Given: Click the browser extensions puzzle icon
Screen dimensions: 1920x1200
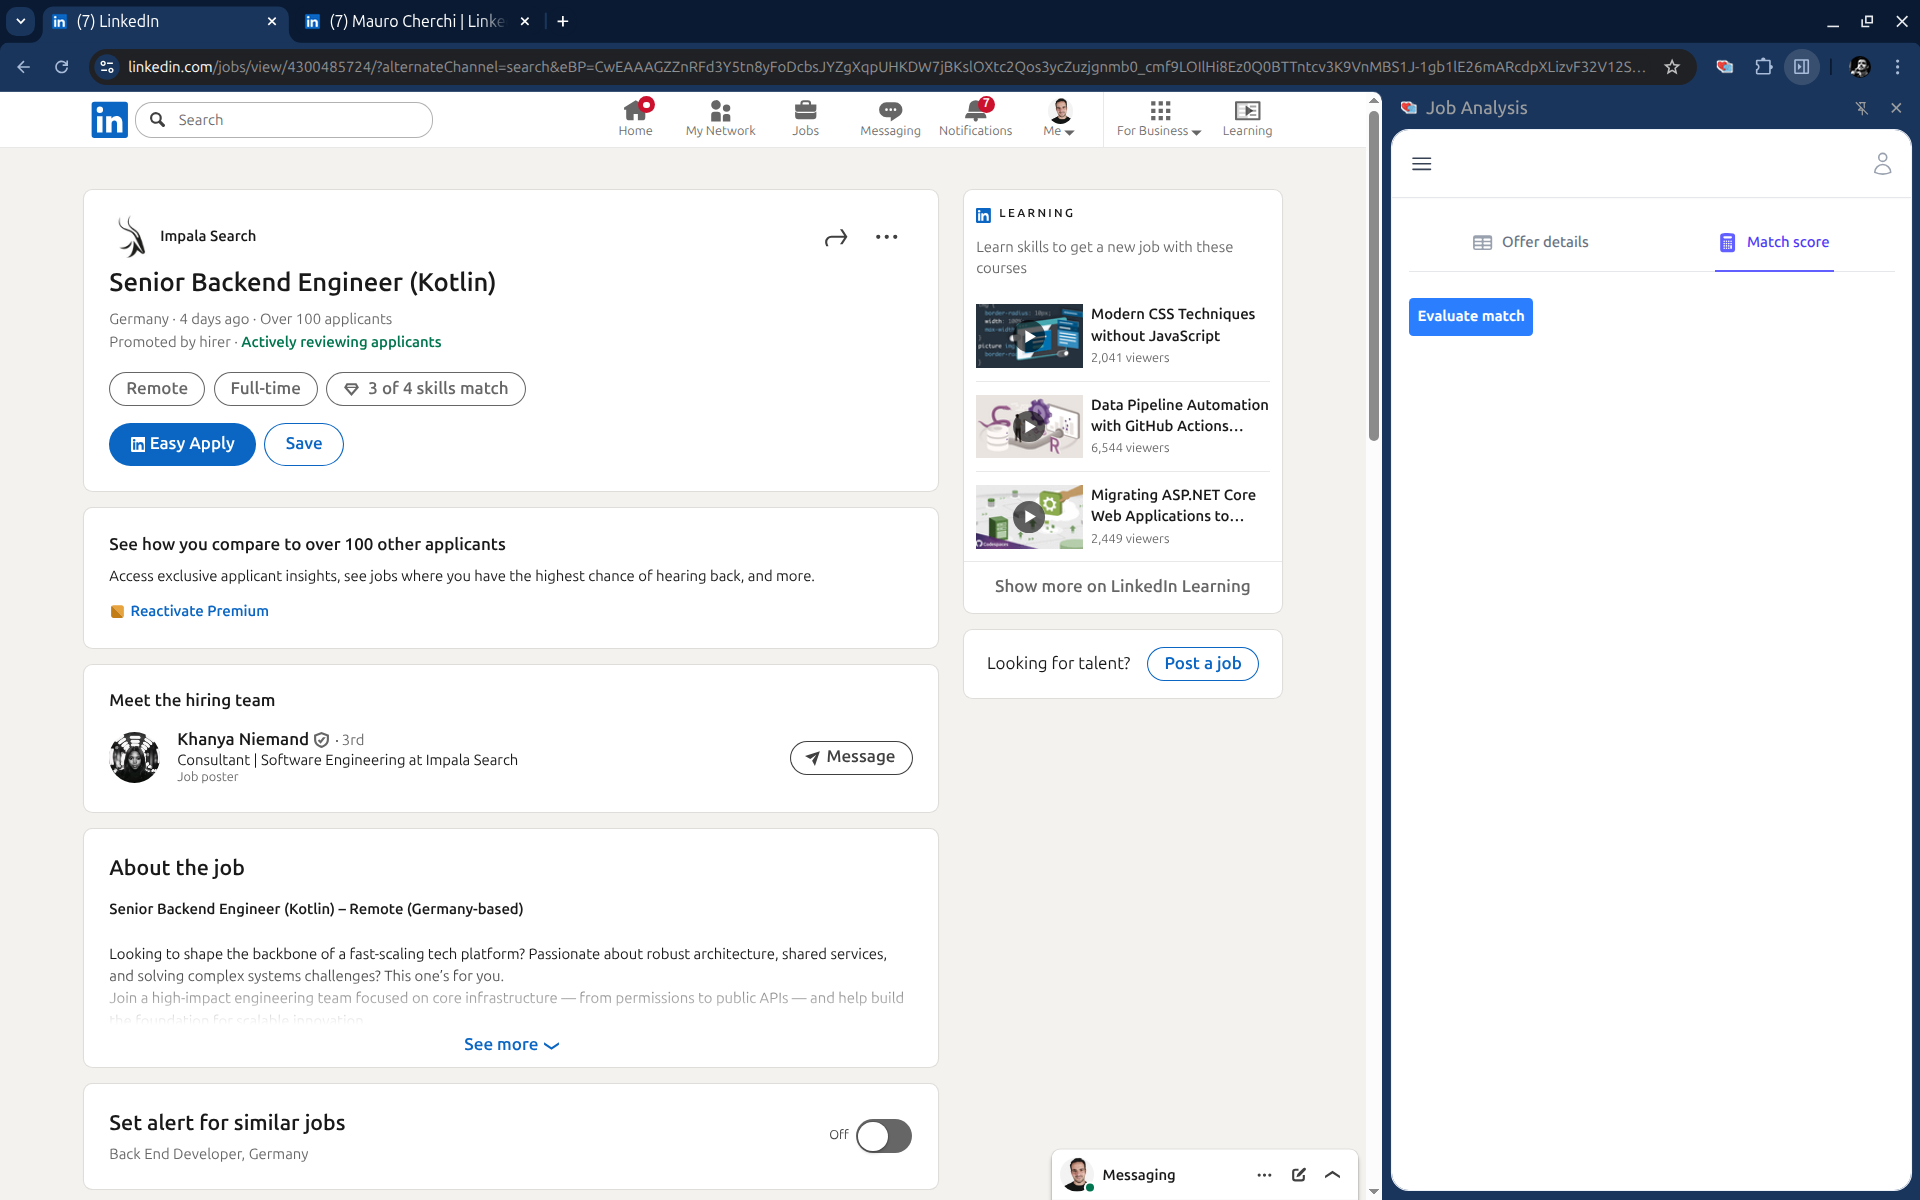Looking at the screenshot, I should point(1763,67).
